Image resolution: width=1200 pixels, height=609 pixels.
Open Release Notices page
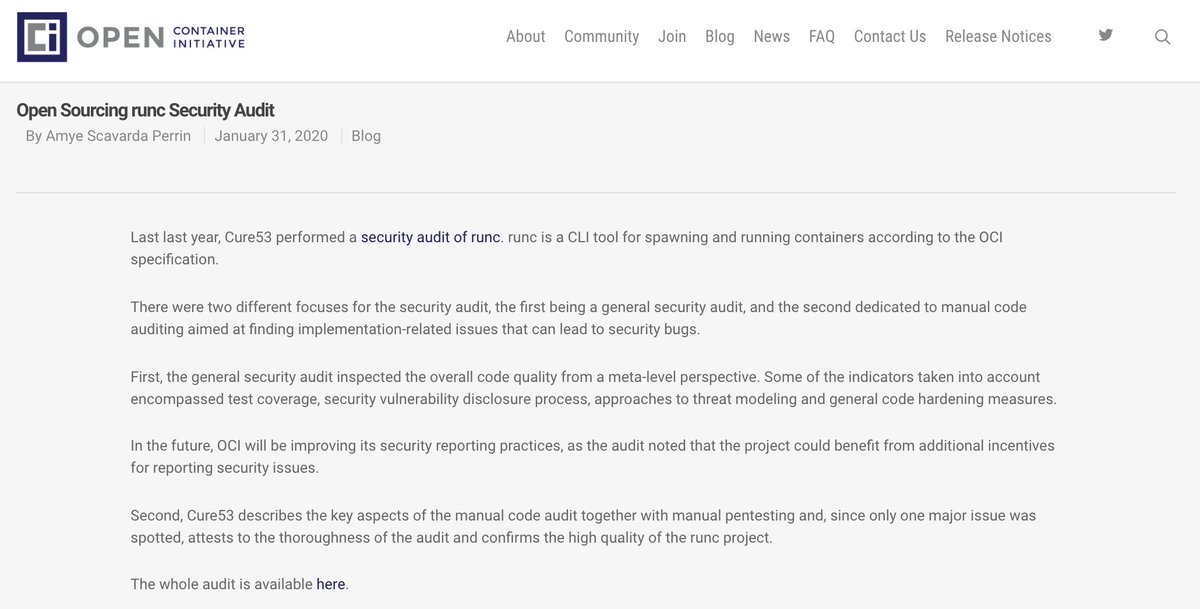coord(998,36)
